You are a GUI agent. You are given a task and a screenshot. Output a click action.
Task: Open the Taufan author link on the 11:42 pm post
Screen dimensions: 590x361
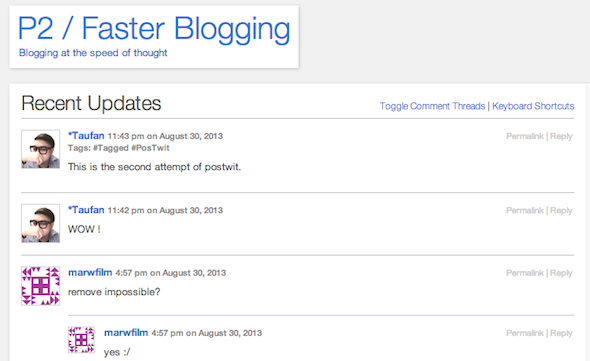point(86,210)
